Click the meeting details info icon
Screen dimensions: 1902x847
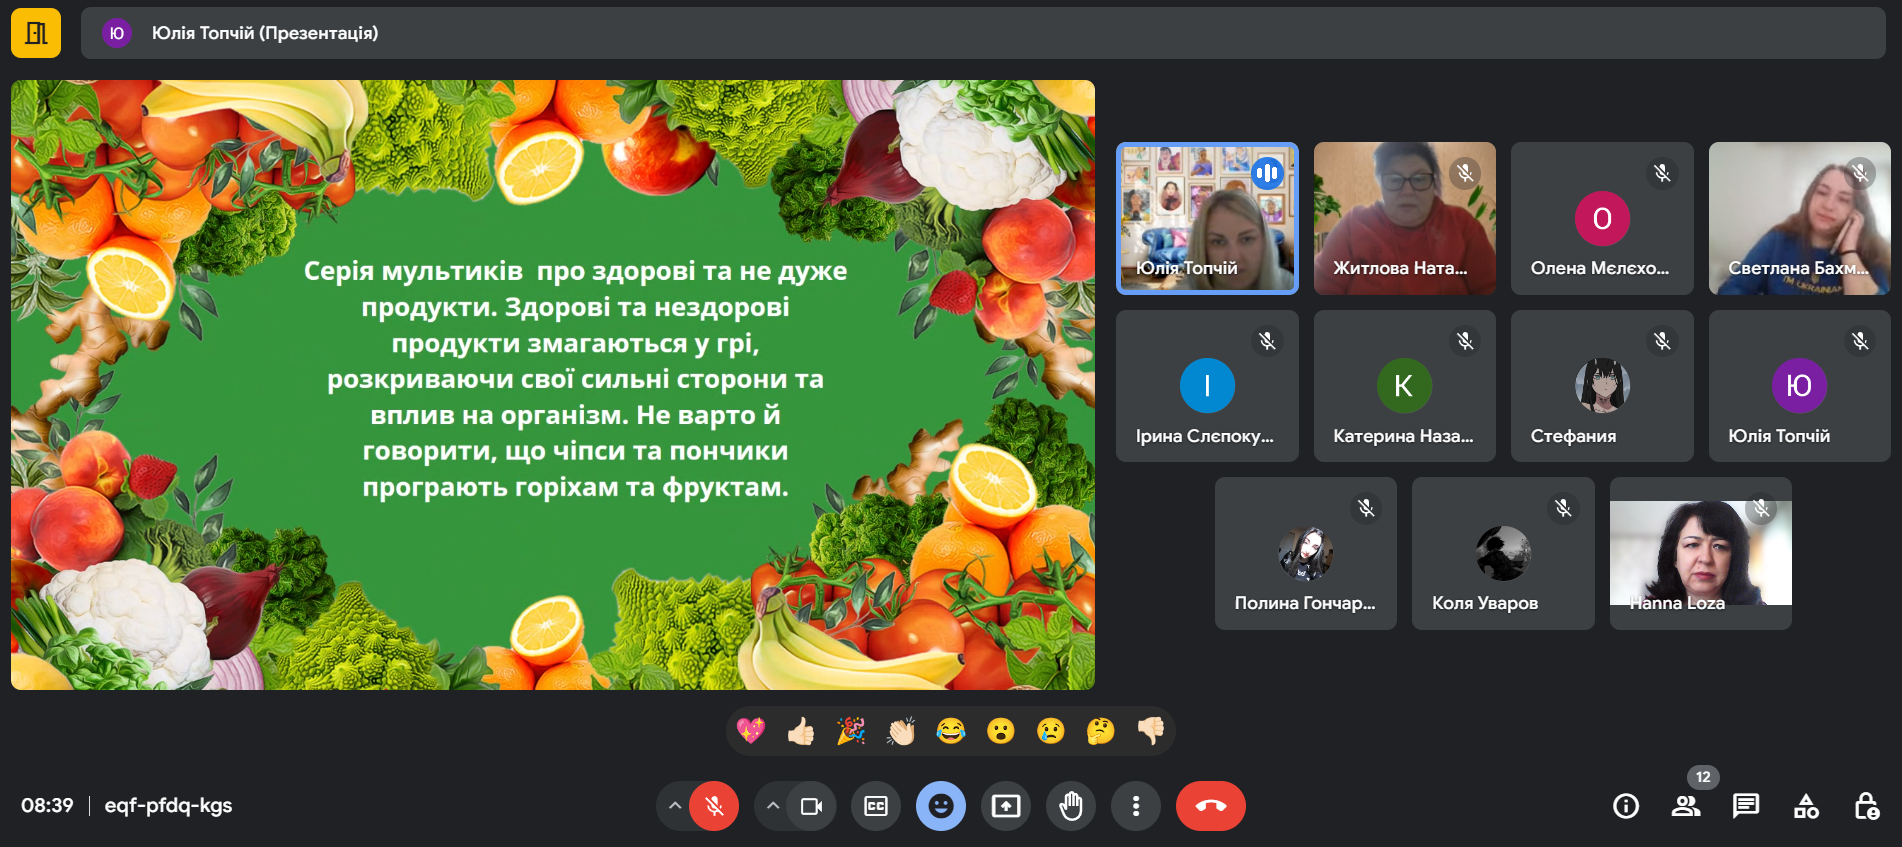[1626, 806]
